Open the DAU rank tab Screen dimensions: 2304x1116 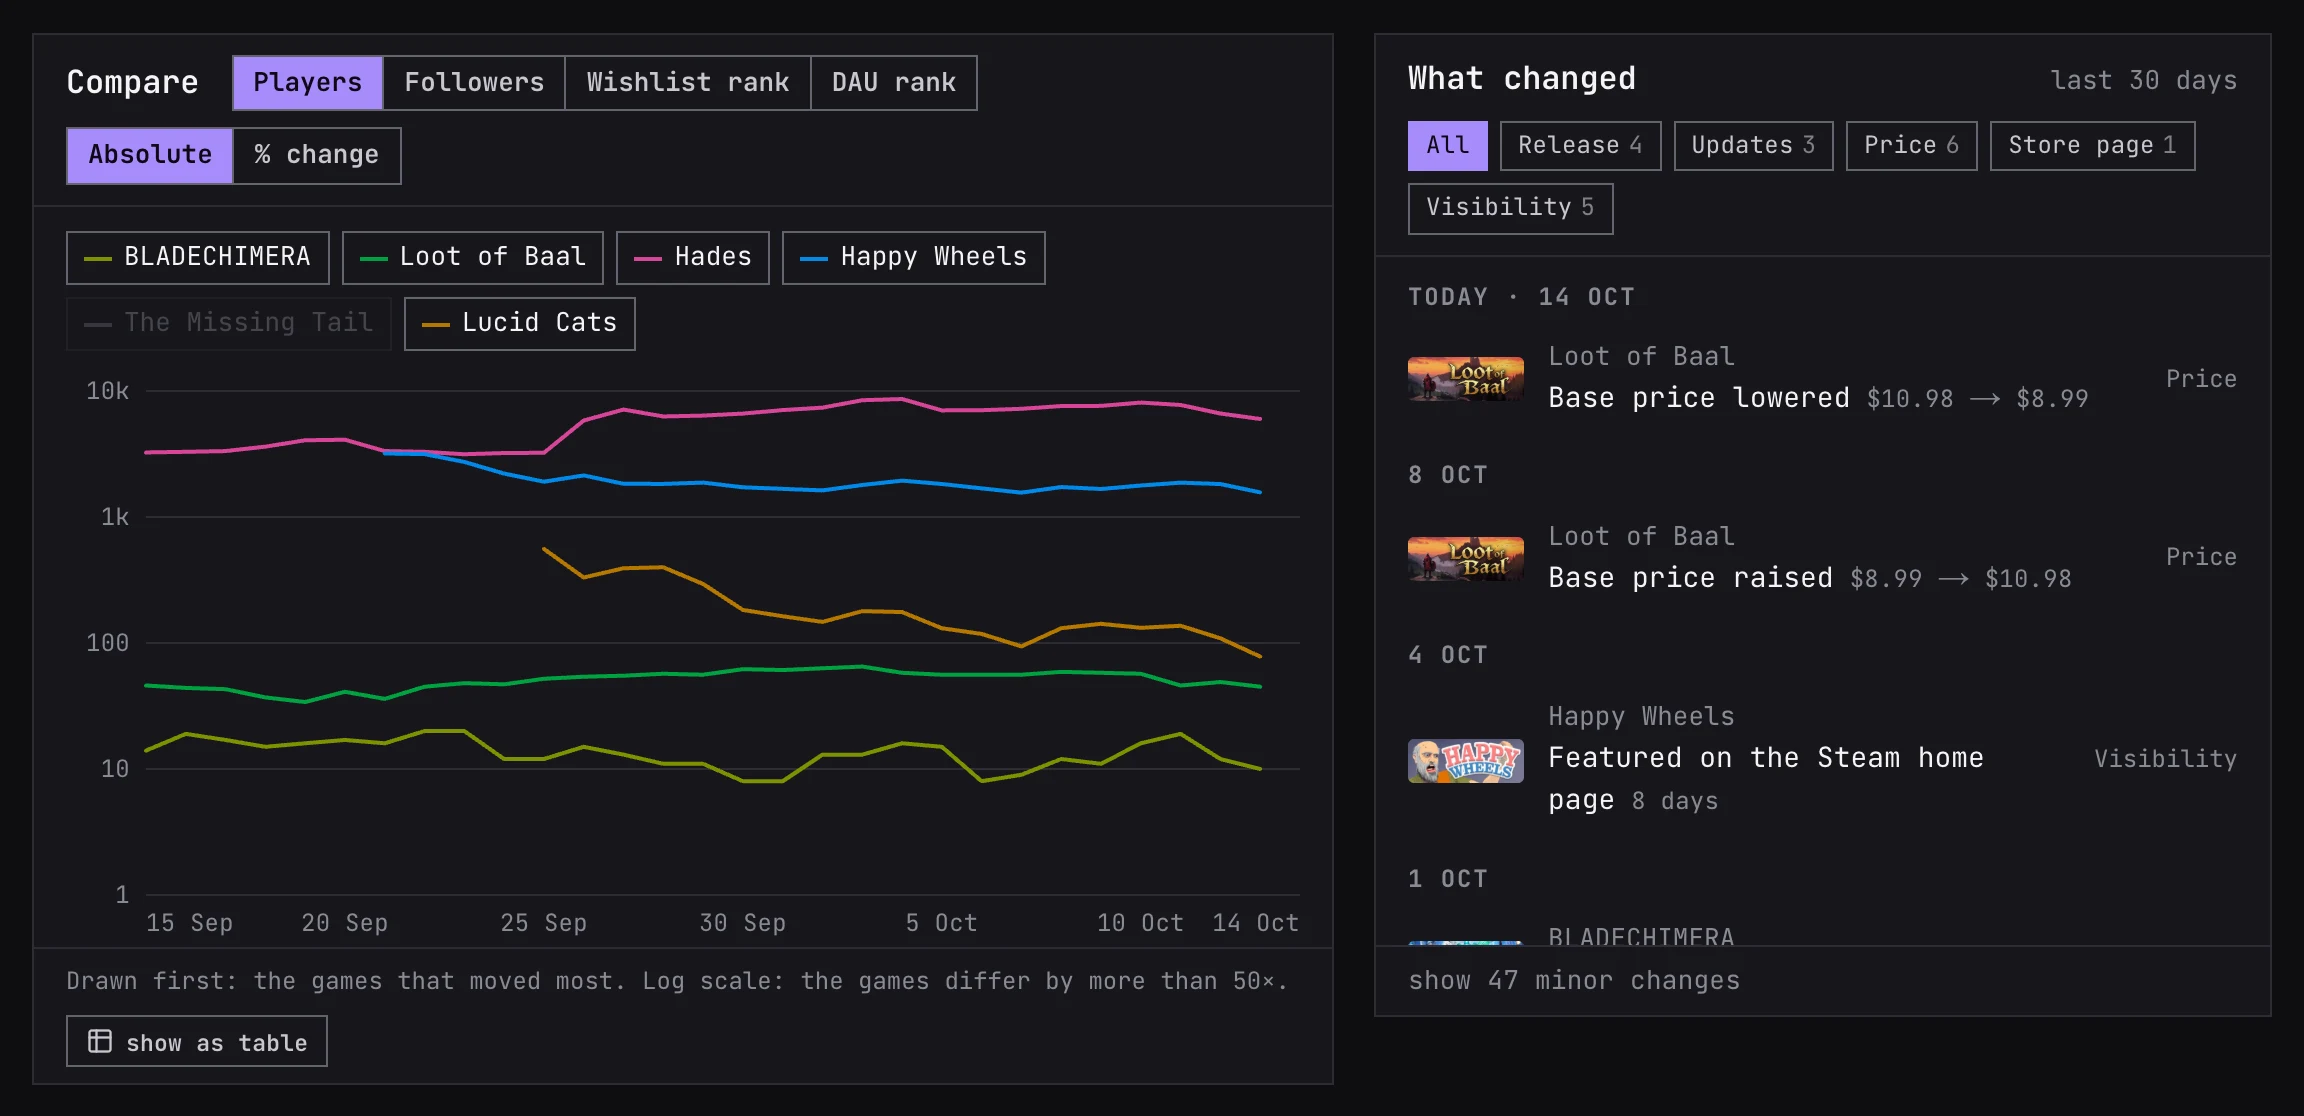pos(894,83)
